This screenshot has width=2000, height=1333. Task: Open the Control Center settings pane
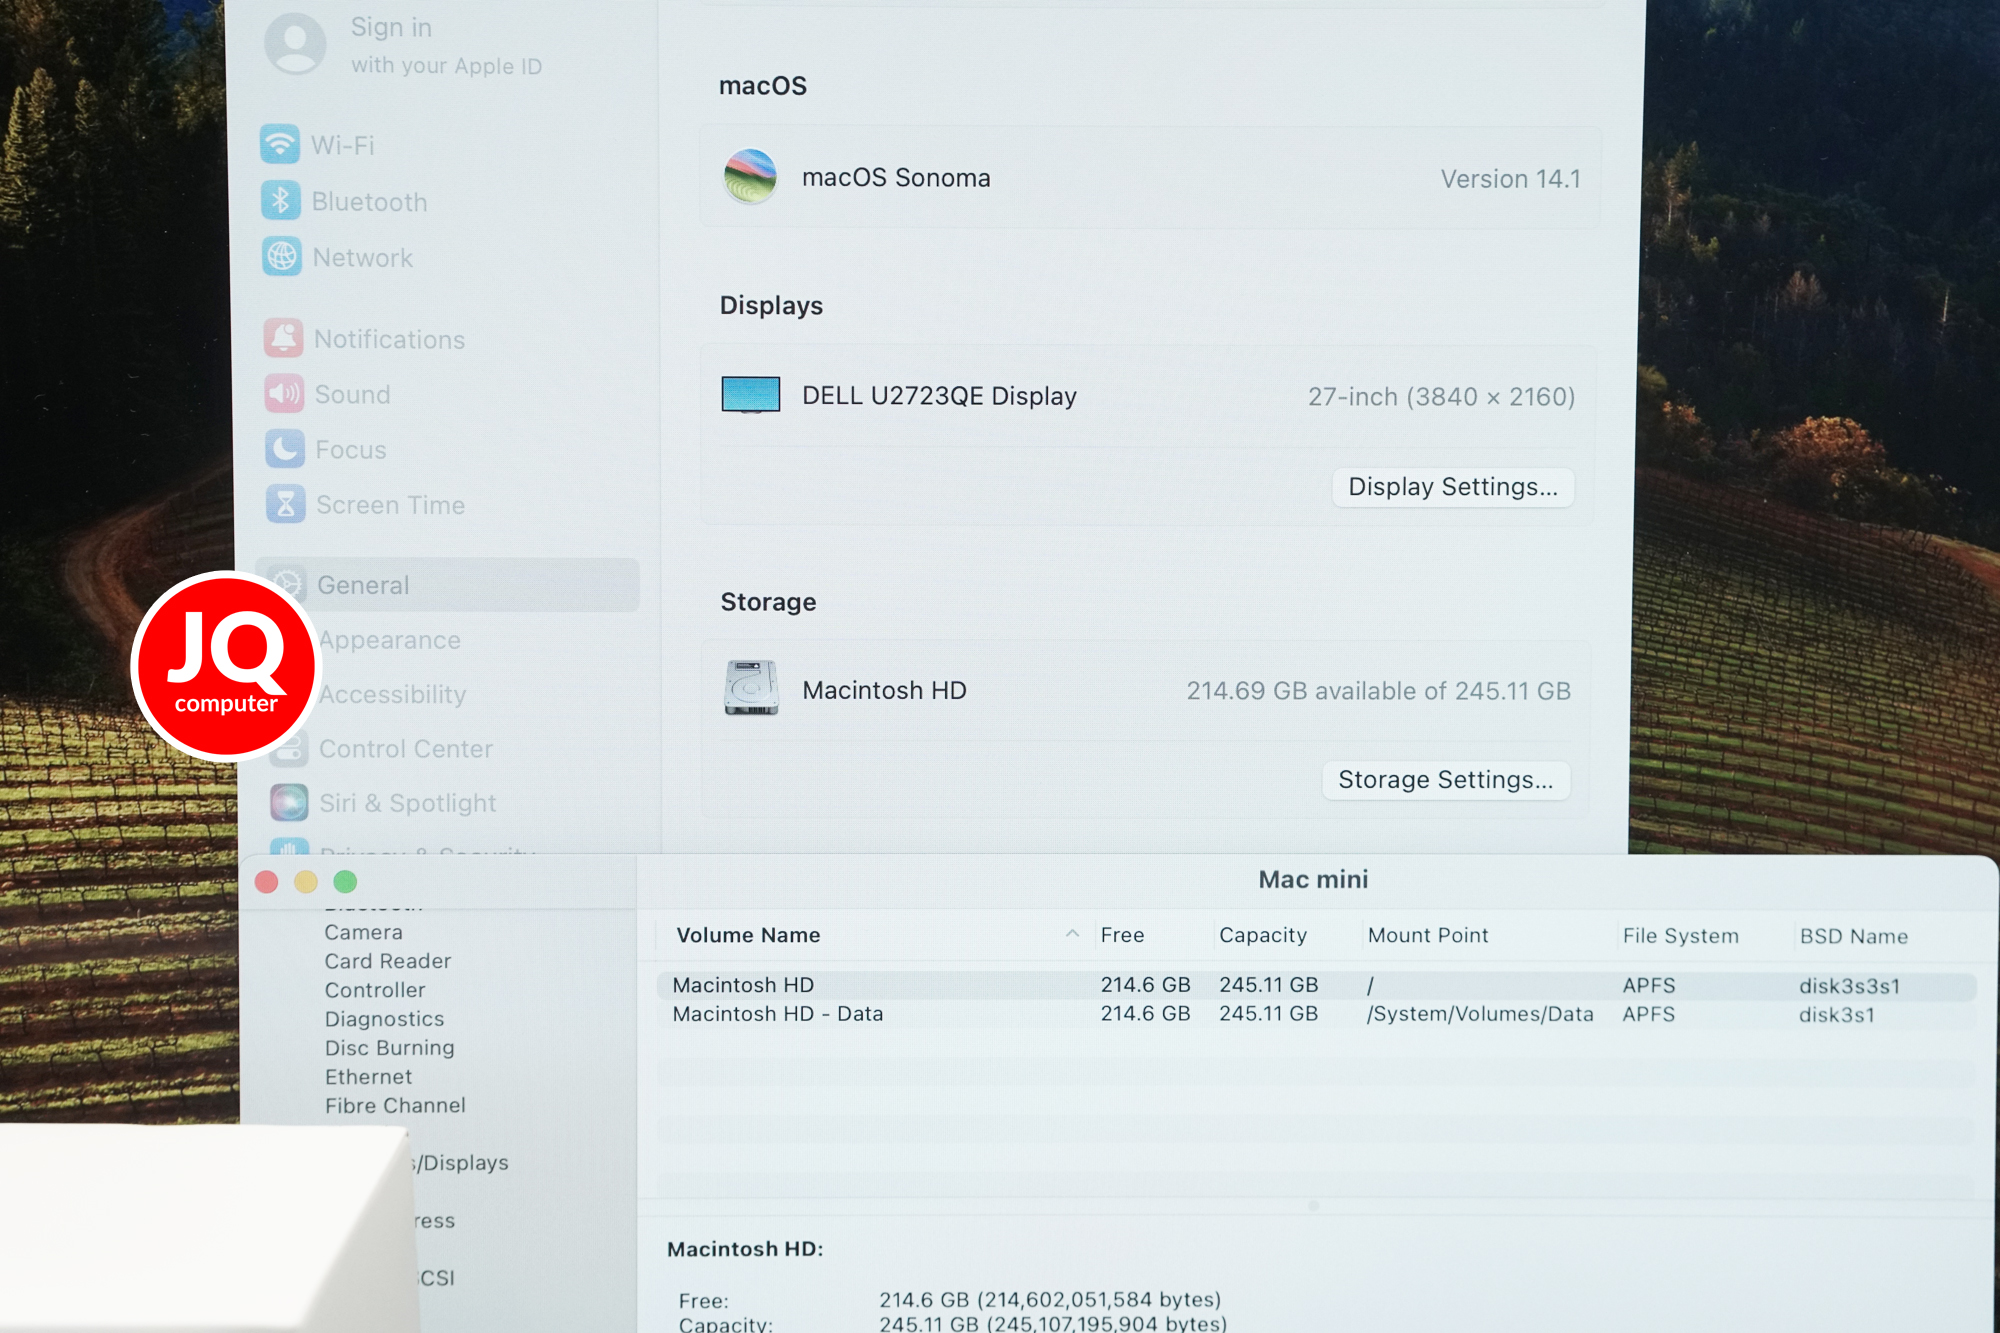click(x=406, y=749)
